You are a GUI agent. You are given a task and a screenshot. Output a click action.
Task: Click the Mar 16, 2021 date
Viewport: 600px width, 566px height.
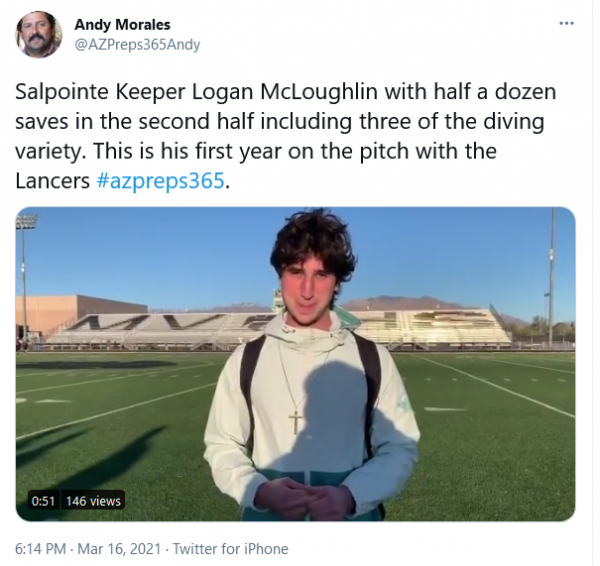pyautogui.click(x=119, y=549)
